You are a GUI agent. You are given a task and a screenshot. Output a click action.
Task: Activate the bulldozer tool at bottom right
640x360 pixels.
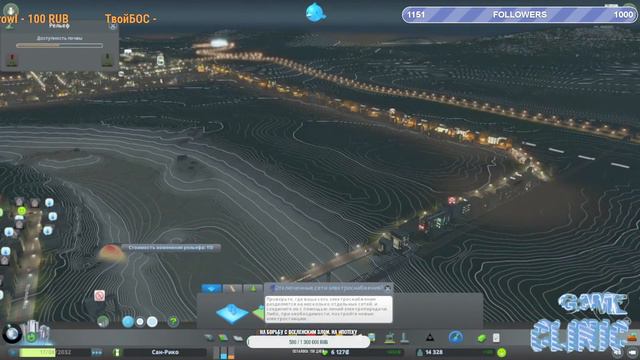(632, 337)
